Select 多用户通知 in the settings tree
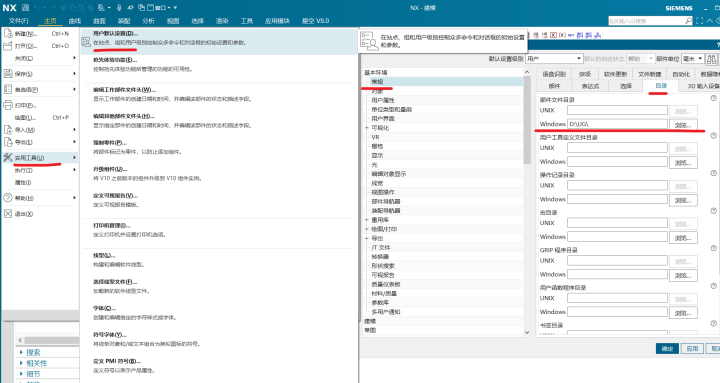This screenshot has height=383, width=720. tap(386, 312)
